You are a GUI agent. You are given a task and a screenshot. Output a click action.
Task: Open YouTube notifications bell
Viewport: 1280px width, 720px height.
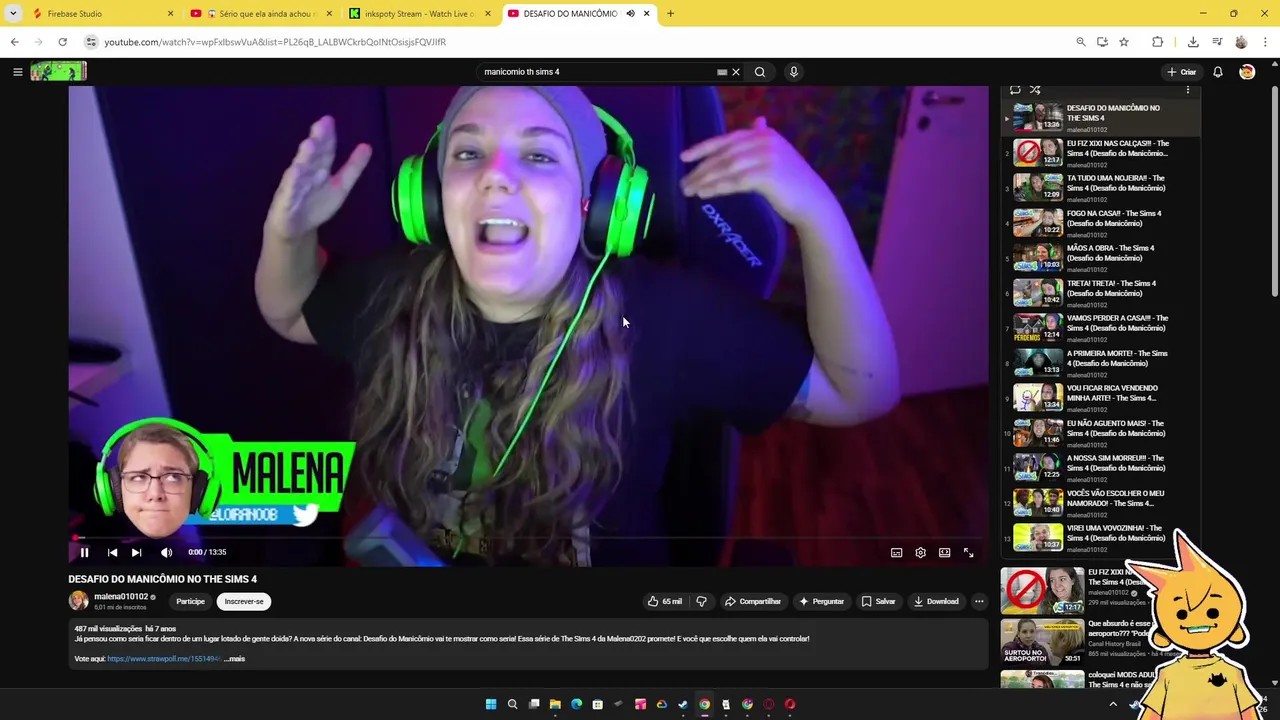tap(1218, 72)
